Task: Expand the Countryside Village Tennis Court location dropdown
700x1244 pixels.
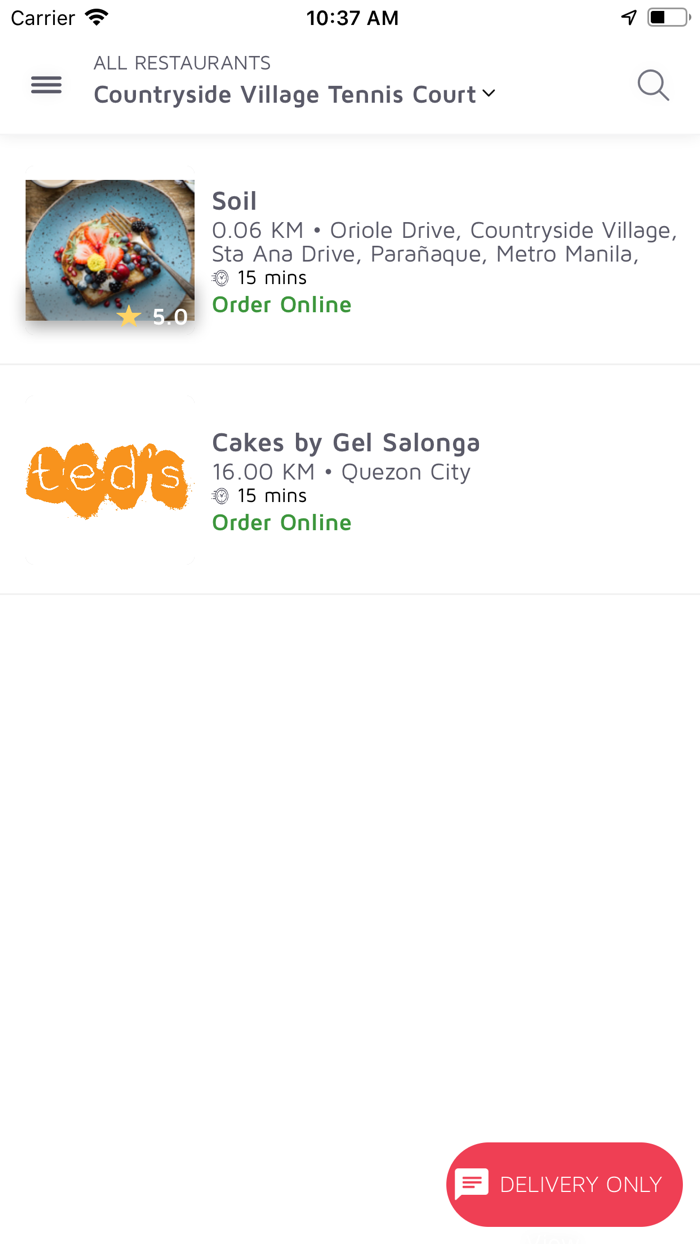Action: (487, 94)
